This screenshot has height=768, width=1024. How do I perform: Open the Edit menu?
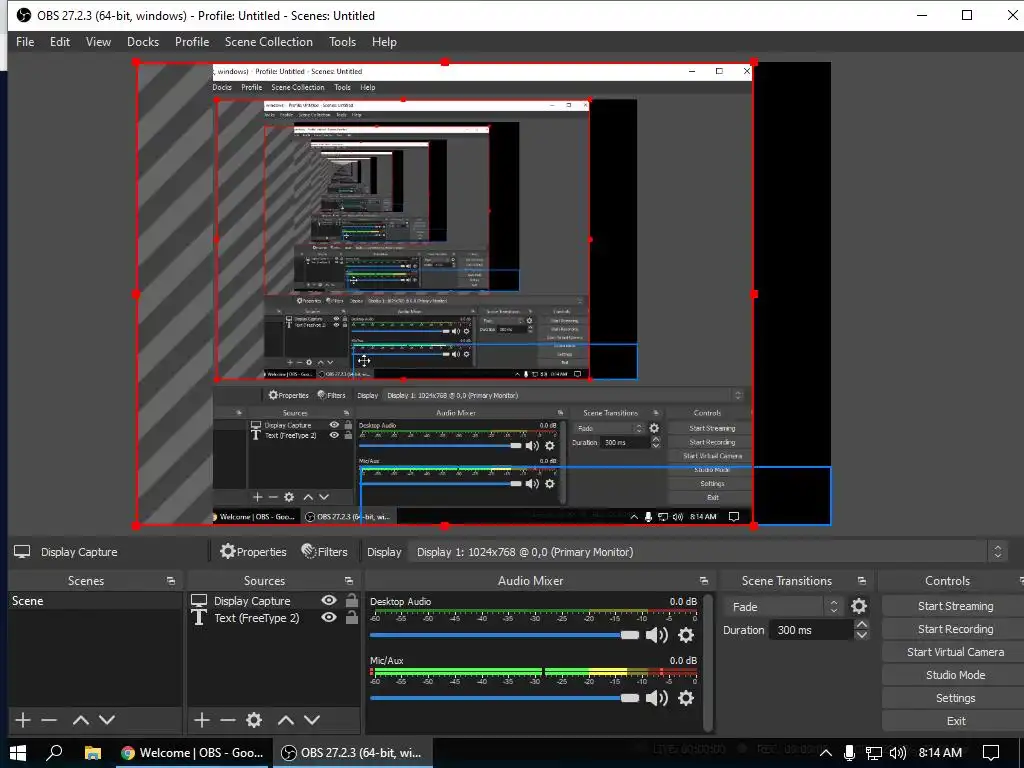[x=59, y=42]
